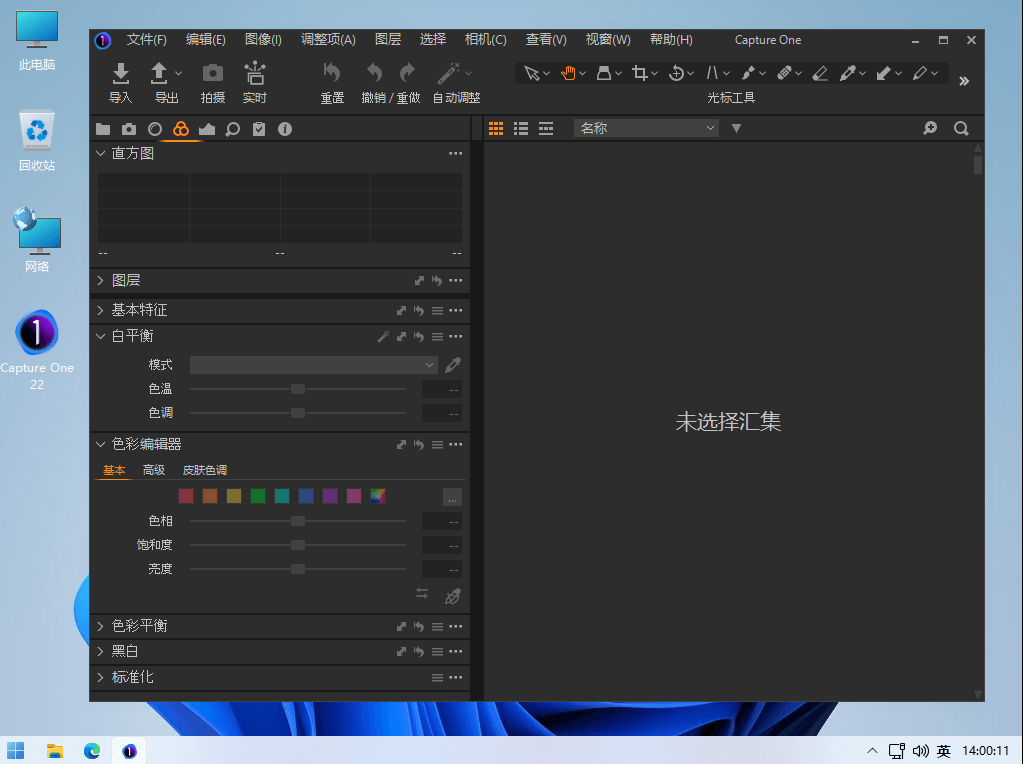
Task: Open the Library folder tool tab
Action: tap(103, 128)
